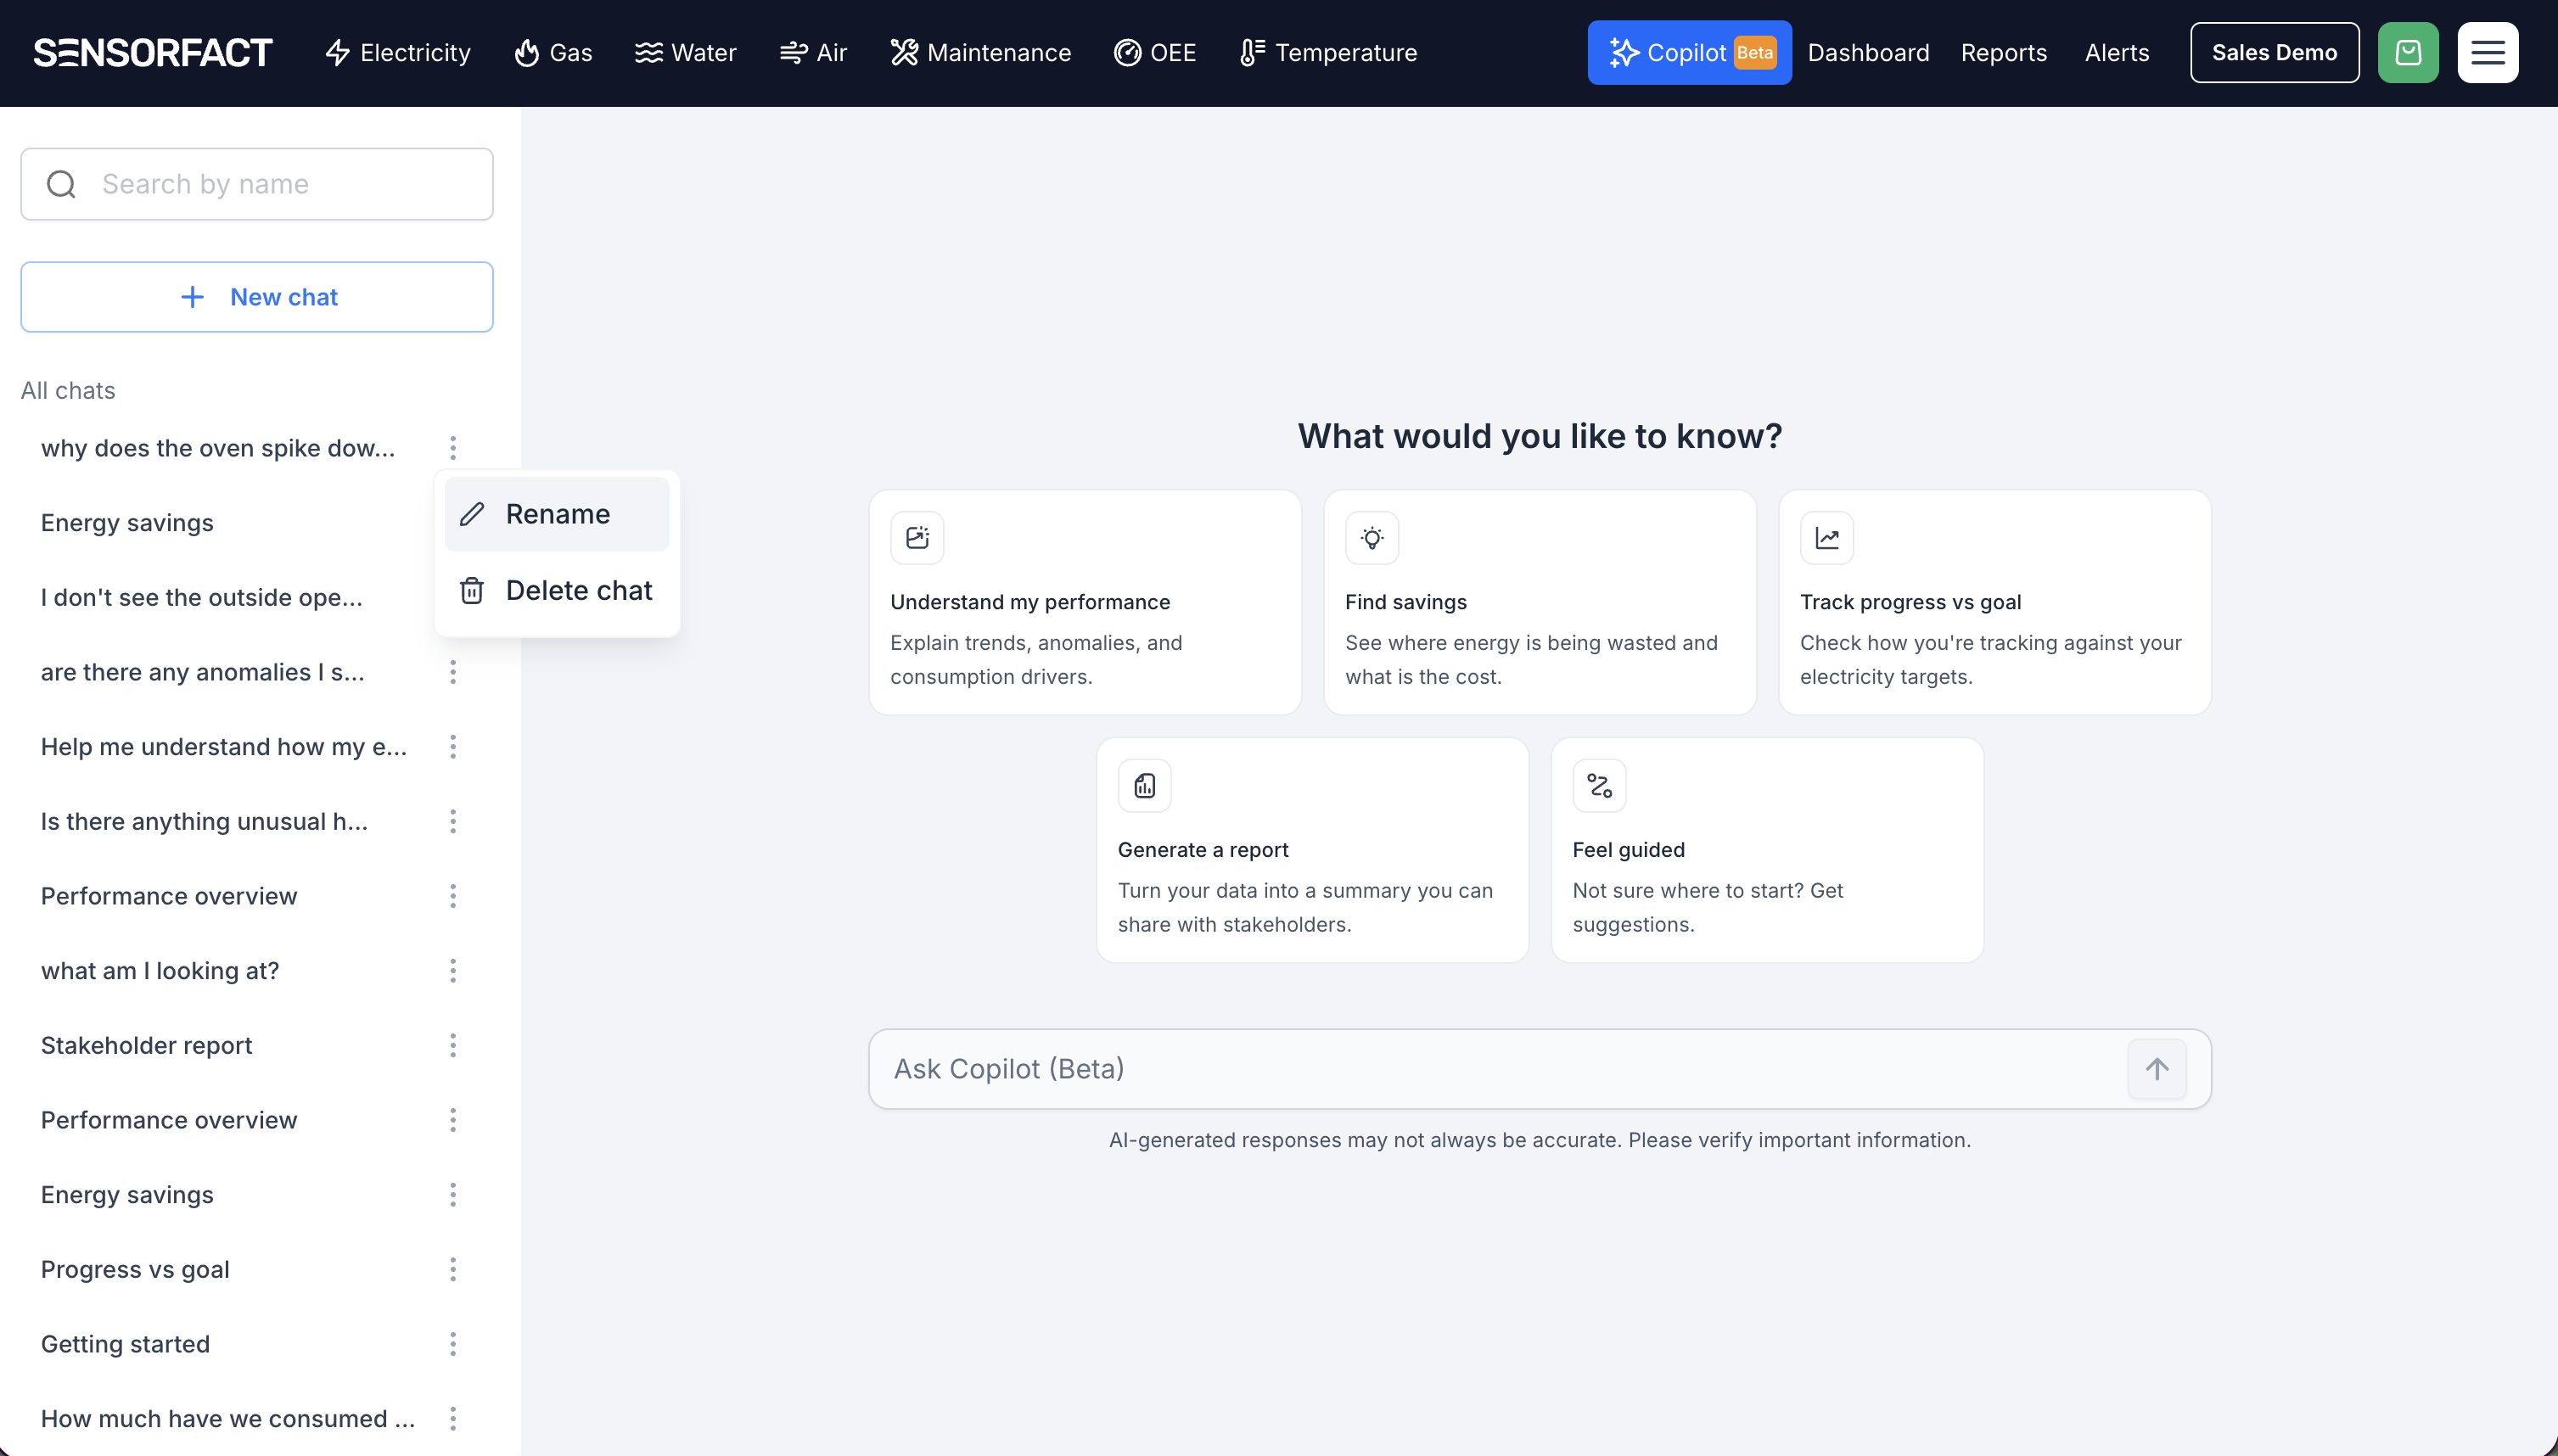
Task: Click the Find savings lightbulb icon
Action: [x=1371, y=538]
